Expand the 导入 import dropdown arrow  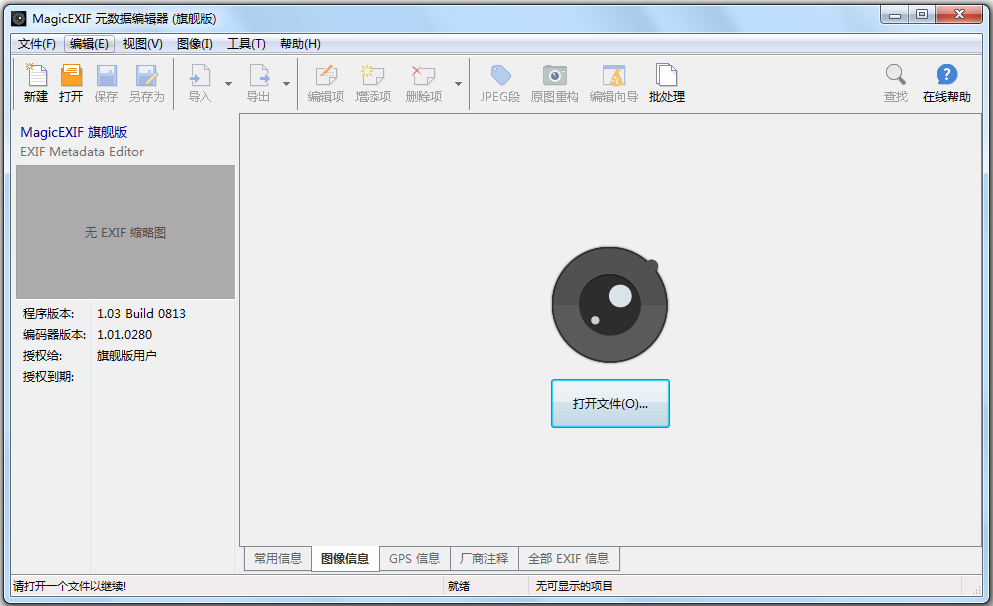[230, 84]
